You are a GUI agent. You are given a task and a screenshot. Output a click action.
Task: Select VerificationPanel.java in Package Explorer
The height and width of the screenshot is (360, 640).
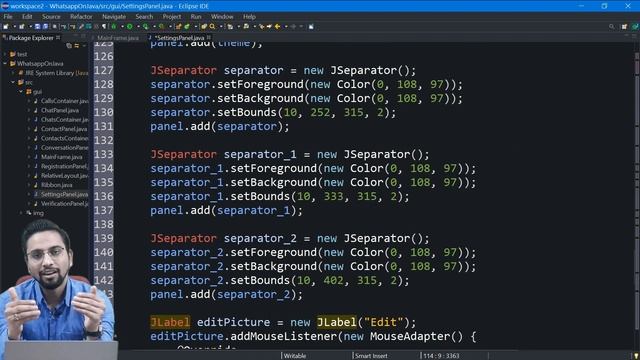(x=64, y=203)
